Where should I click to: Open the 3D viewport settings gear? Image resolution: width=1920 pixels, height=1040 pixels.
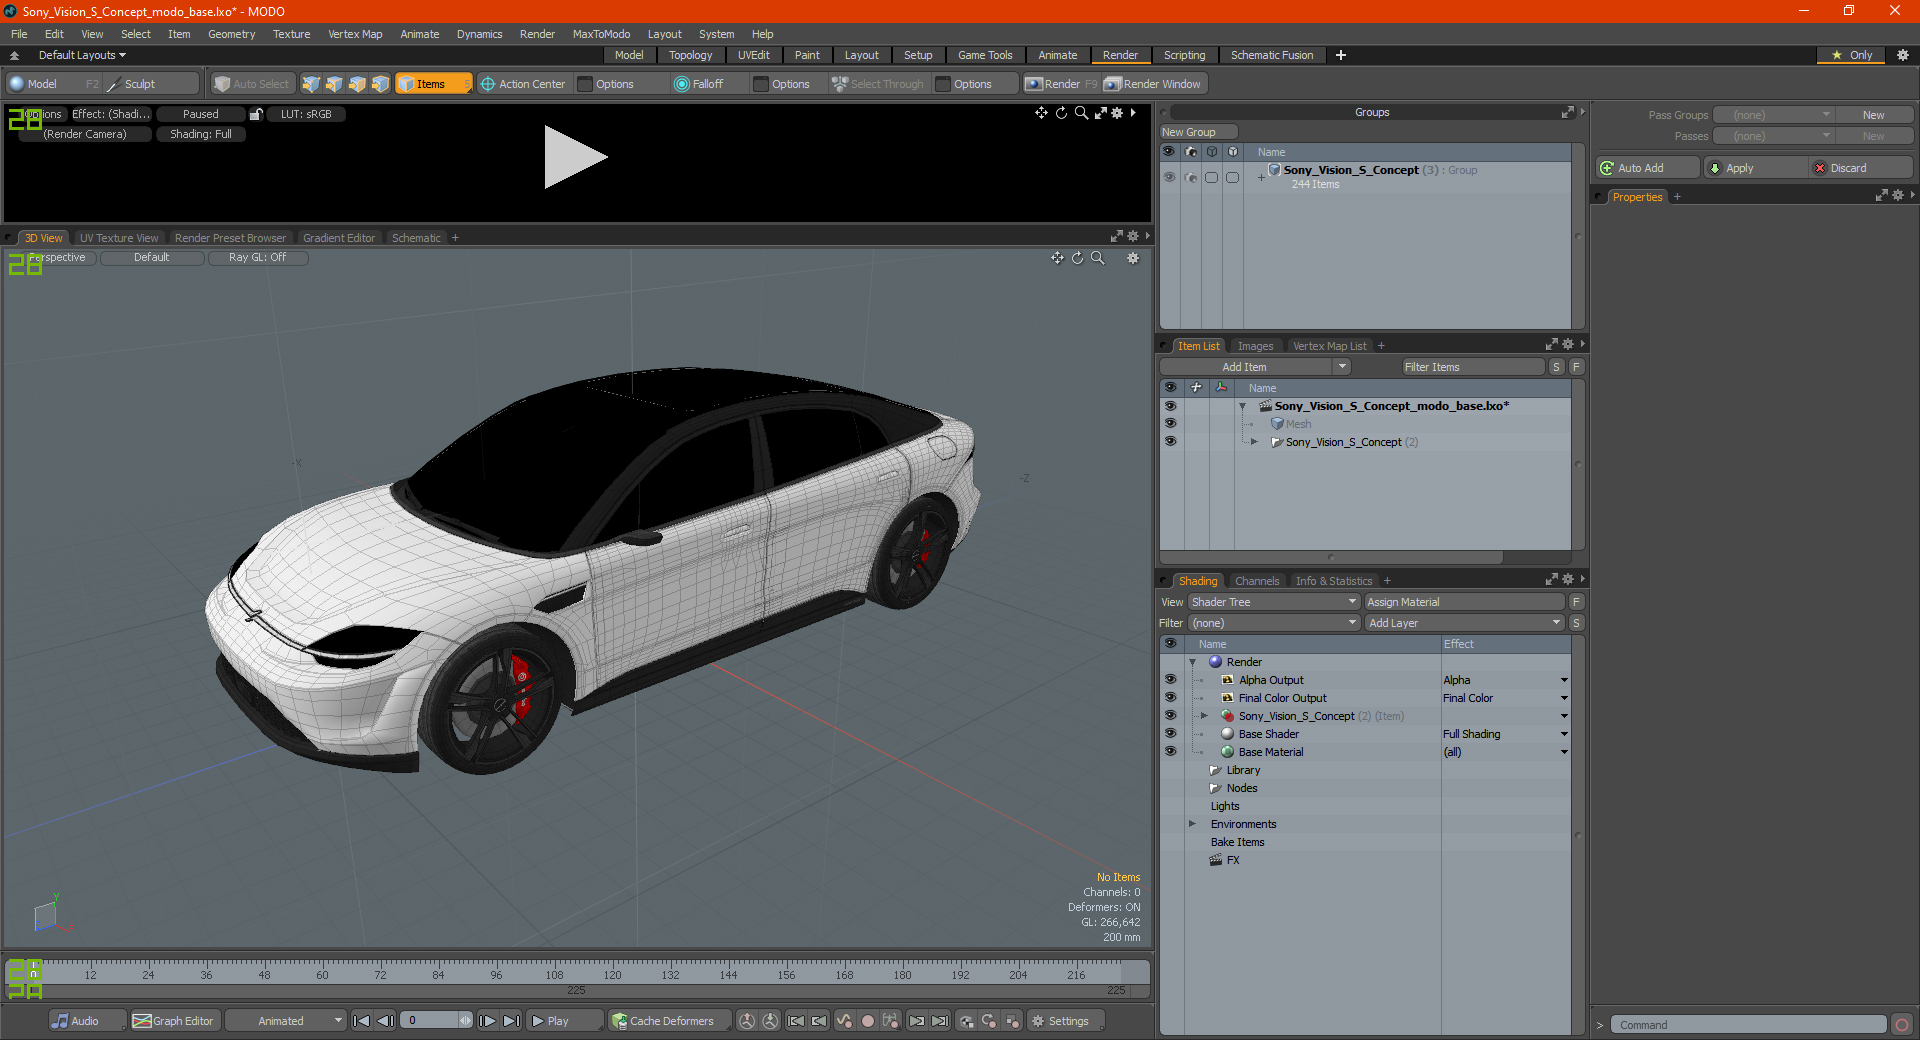(x=1133, y=258)
